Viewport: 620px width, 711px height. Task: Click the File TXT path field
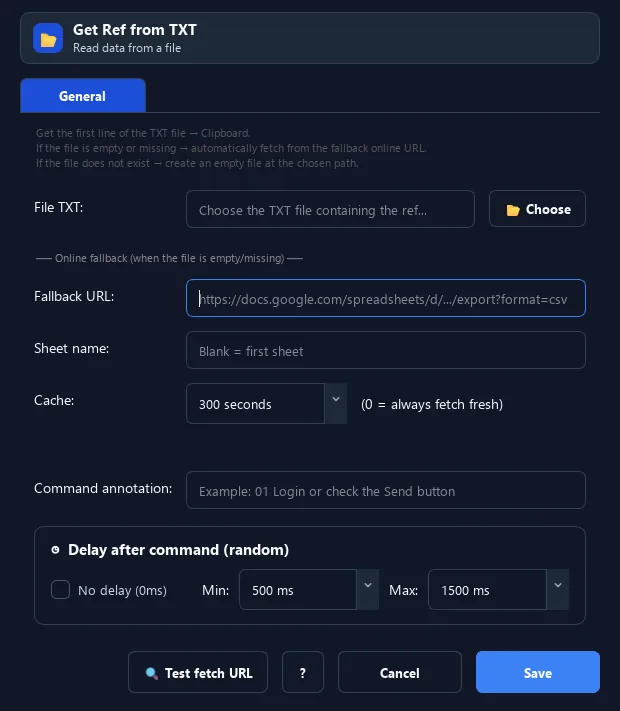pyautogui.click(x=330, y=209)
